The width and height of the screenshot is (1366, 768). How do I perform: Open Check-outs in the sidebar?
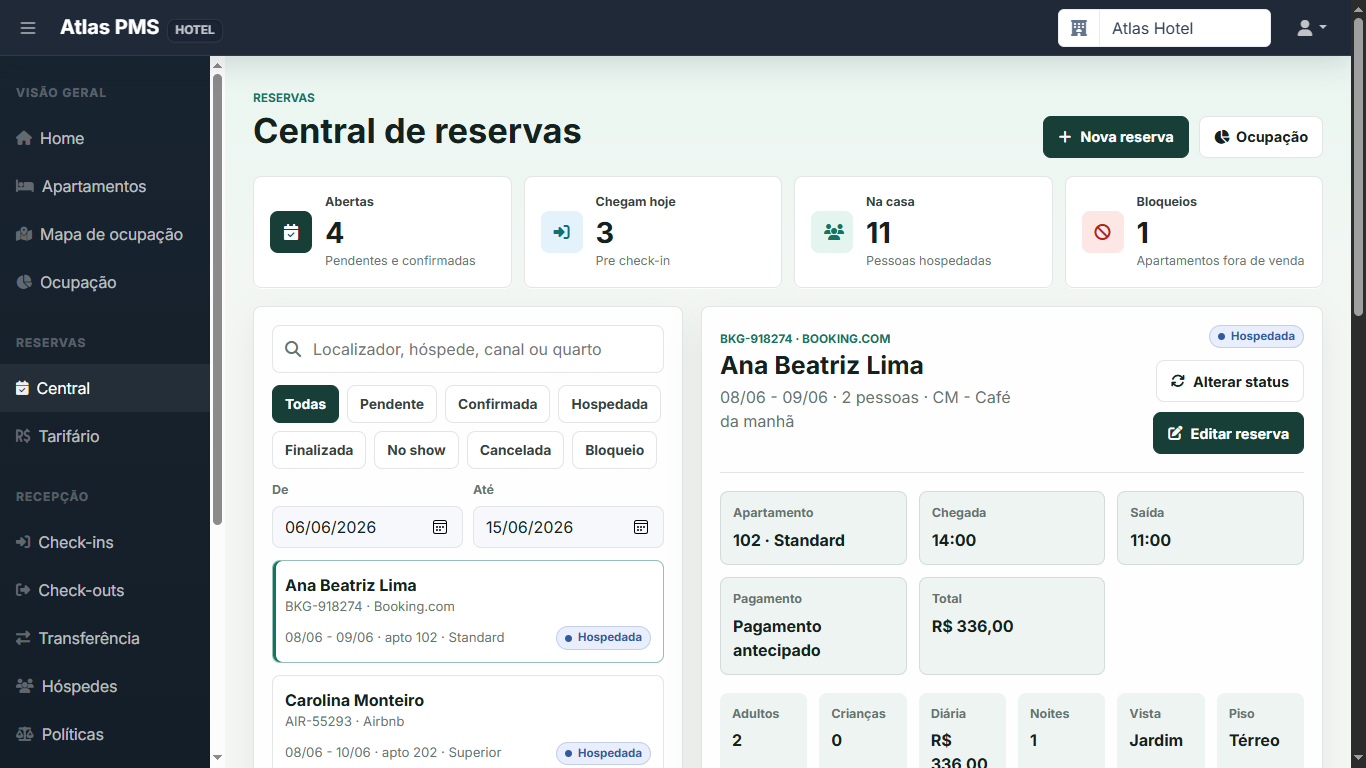(105, 590)
